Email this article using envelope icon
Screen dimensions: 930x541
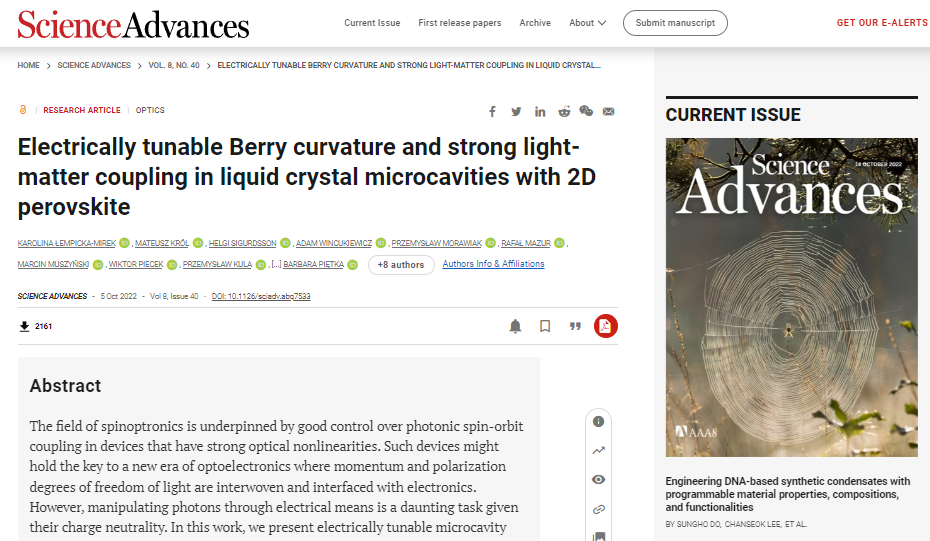click(x=609, y=111)
